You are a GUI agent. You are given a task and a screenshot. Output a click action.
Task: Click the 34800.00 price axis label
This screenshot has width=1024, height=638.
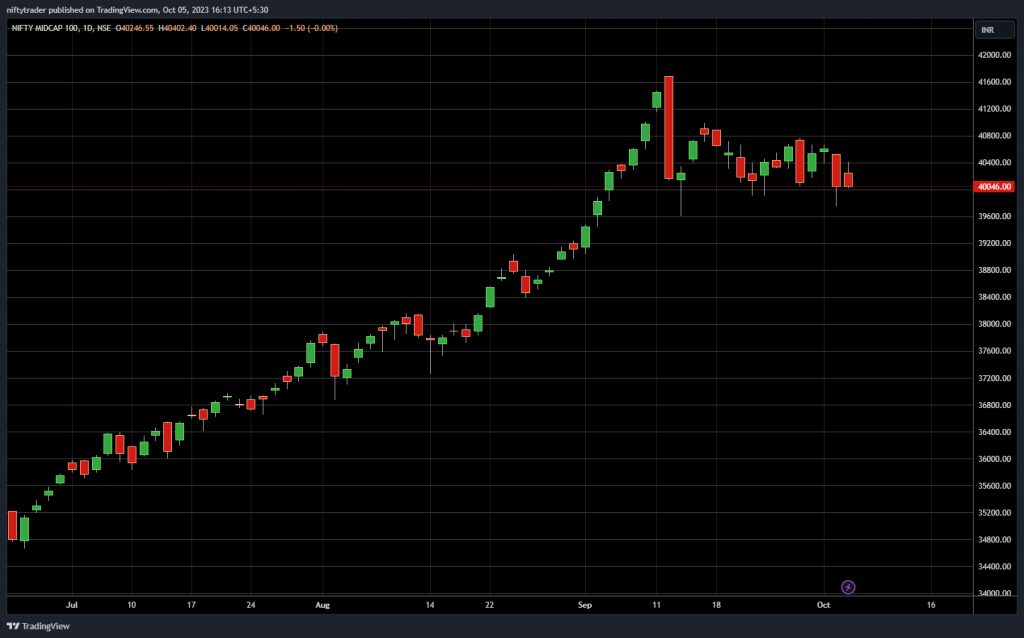click(x=994, y=539)
